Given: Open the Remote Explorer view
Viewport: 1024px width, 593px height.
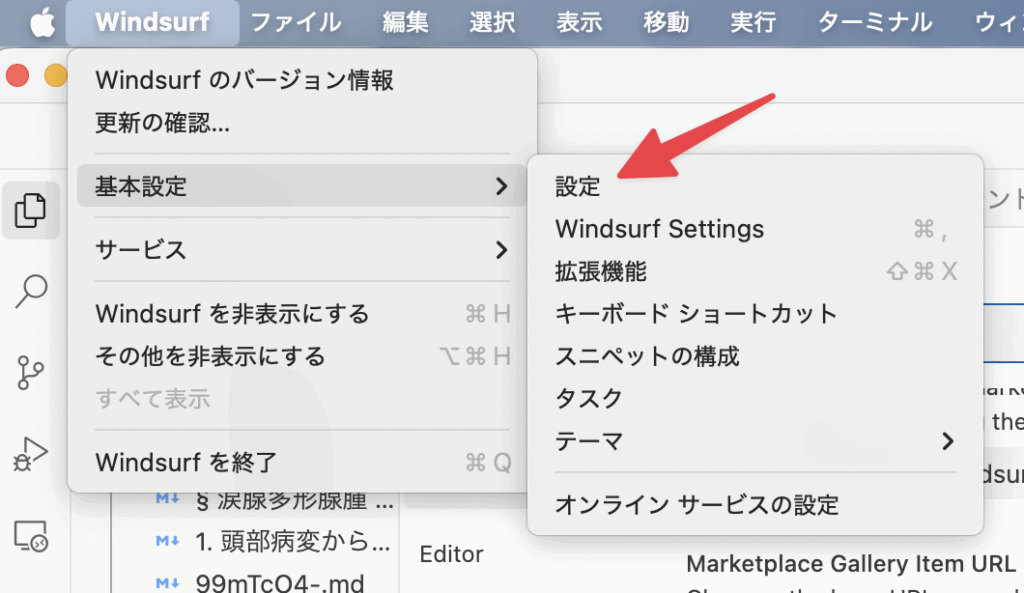Looking at the screenshot, I should (31, 536).
